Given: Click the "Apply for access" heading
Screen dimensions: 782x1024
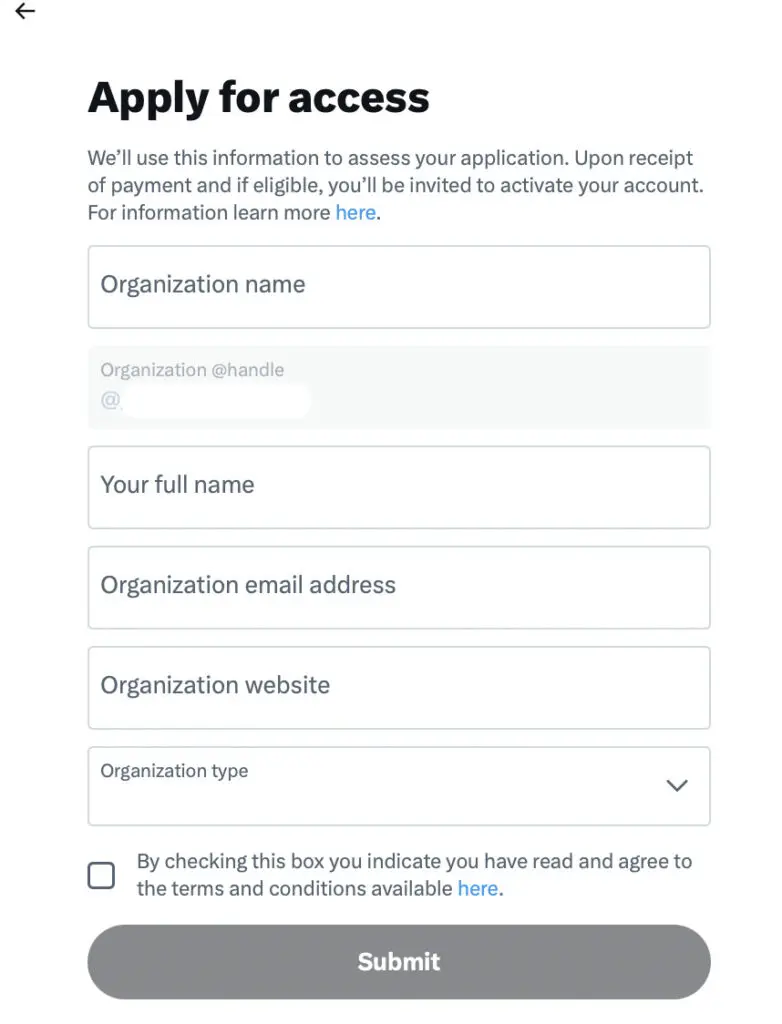Looking at the screenshot, I should pos(259,98).
